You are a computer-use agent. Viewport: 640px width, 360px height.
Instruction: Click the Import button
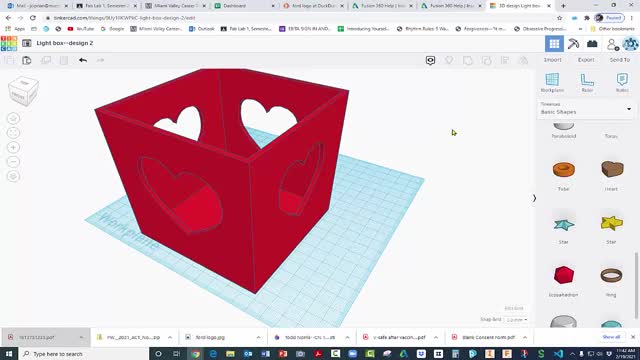(x=552, y=60)
